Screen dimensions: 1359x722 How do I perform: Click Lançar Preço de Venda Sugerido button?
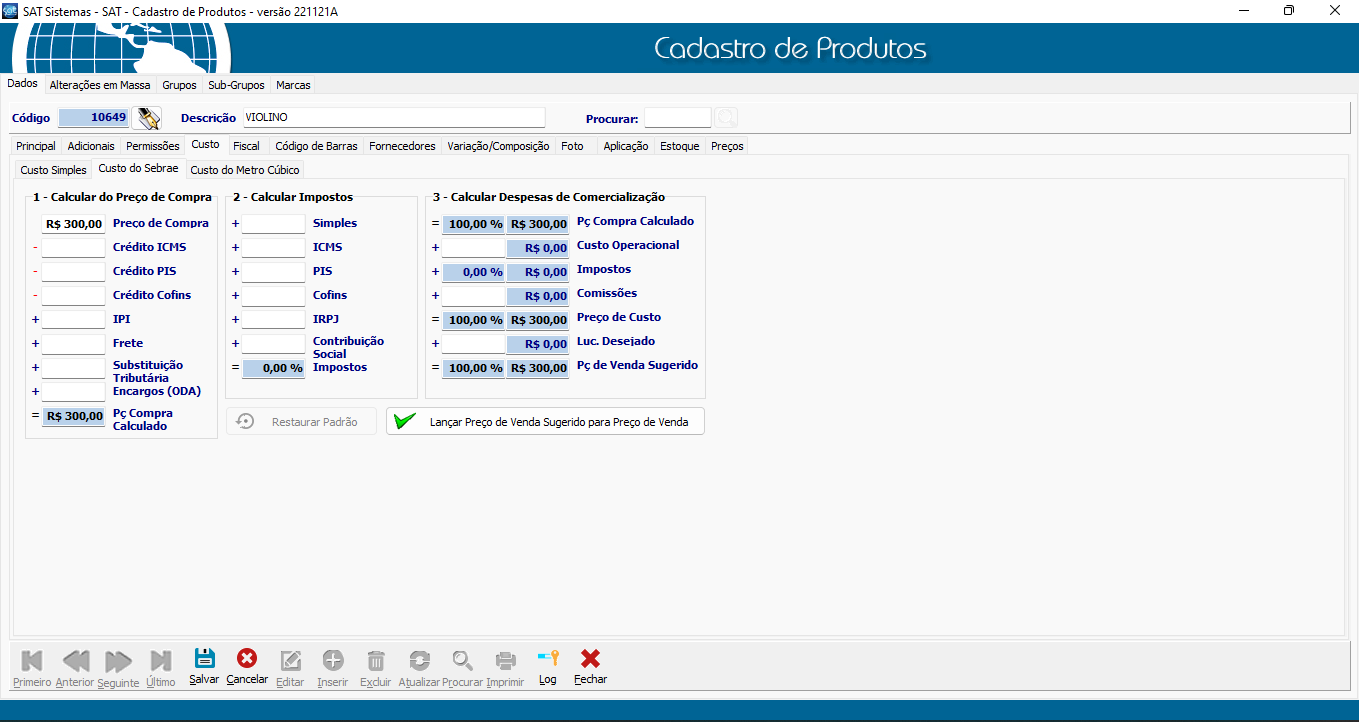pos(545,422)
